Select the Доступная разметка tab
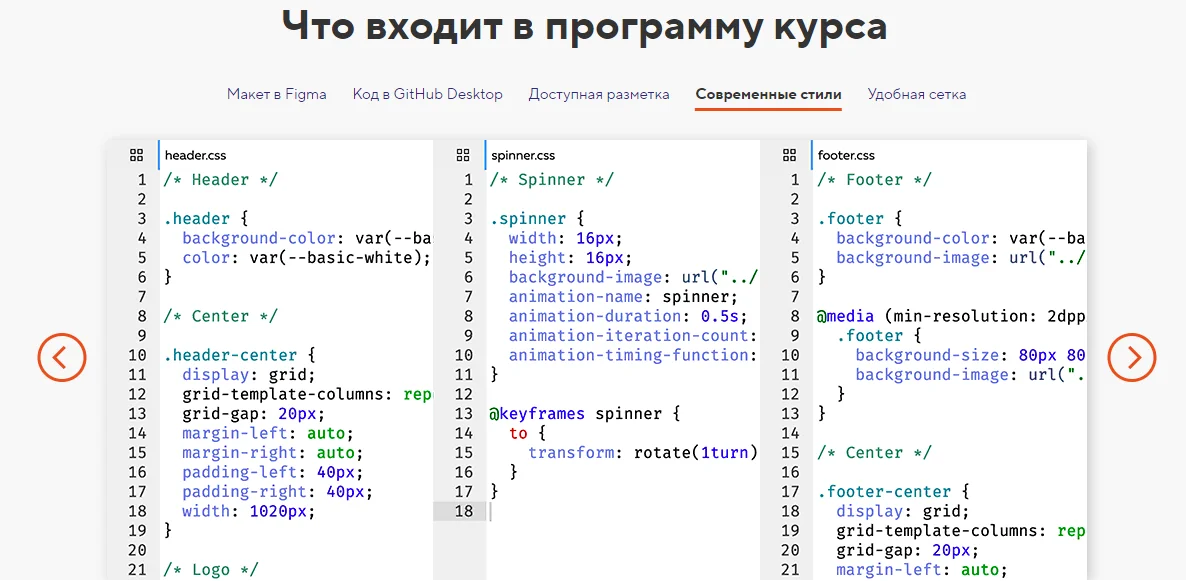The height and width of the screenshot is (581, 1186). (599, 94)
